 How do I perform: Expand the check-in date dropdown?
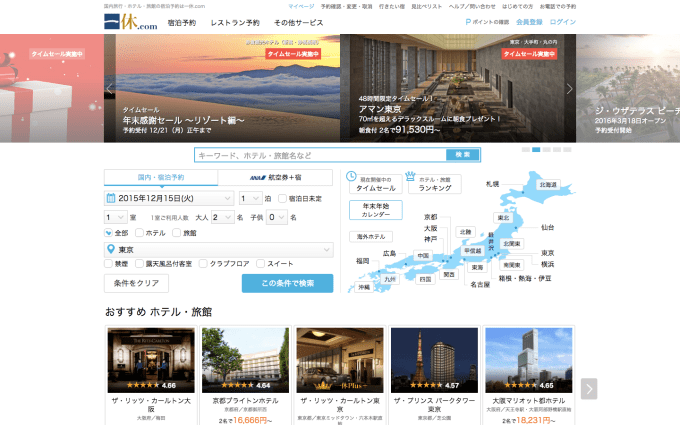click(x=170, y=198)
